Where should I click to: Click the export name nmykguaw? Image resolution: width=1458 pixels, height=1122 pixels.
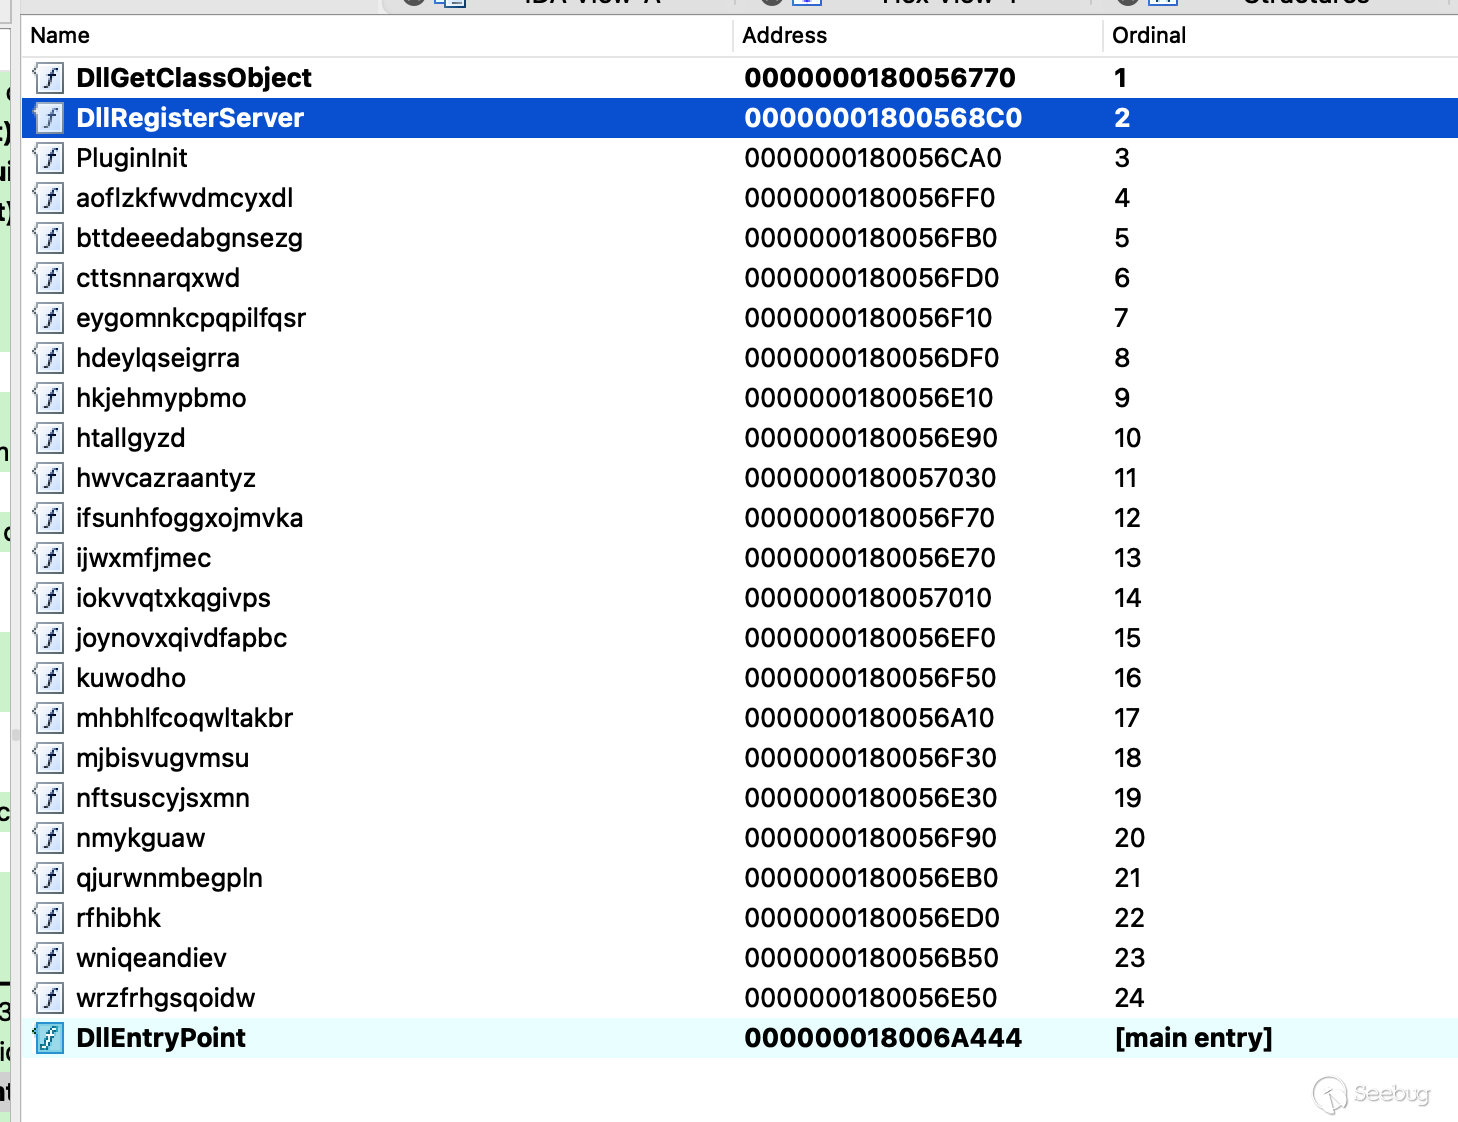[141, 837]
